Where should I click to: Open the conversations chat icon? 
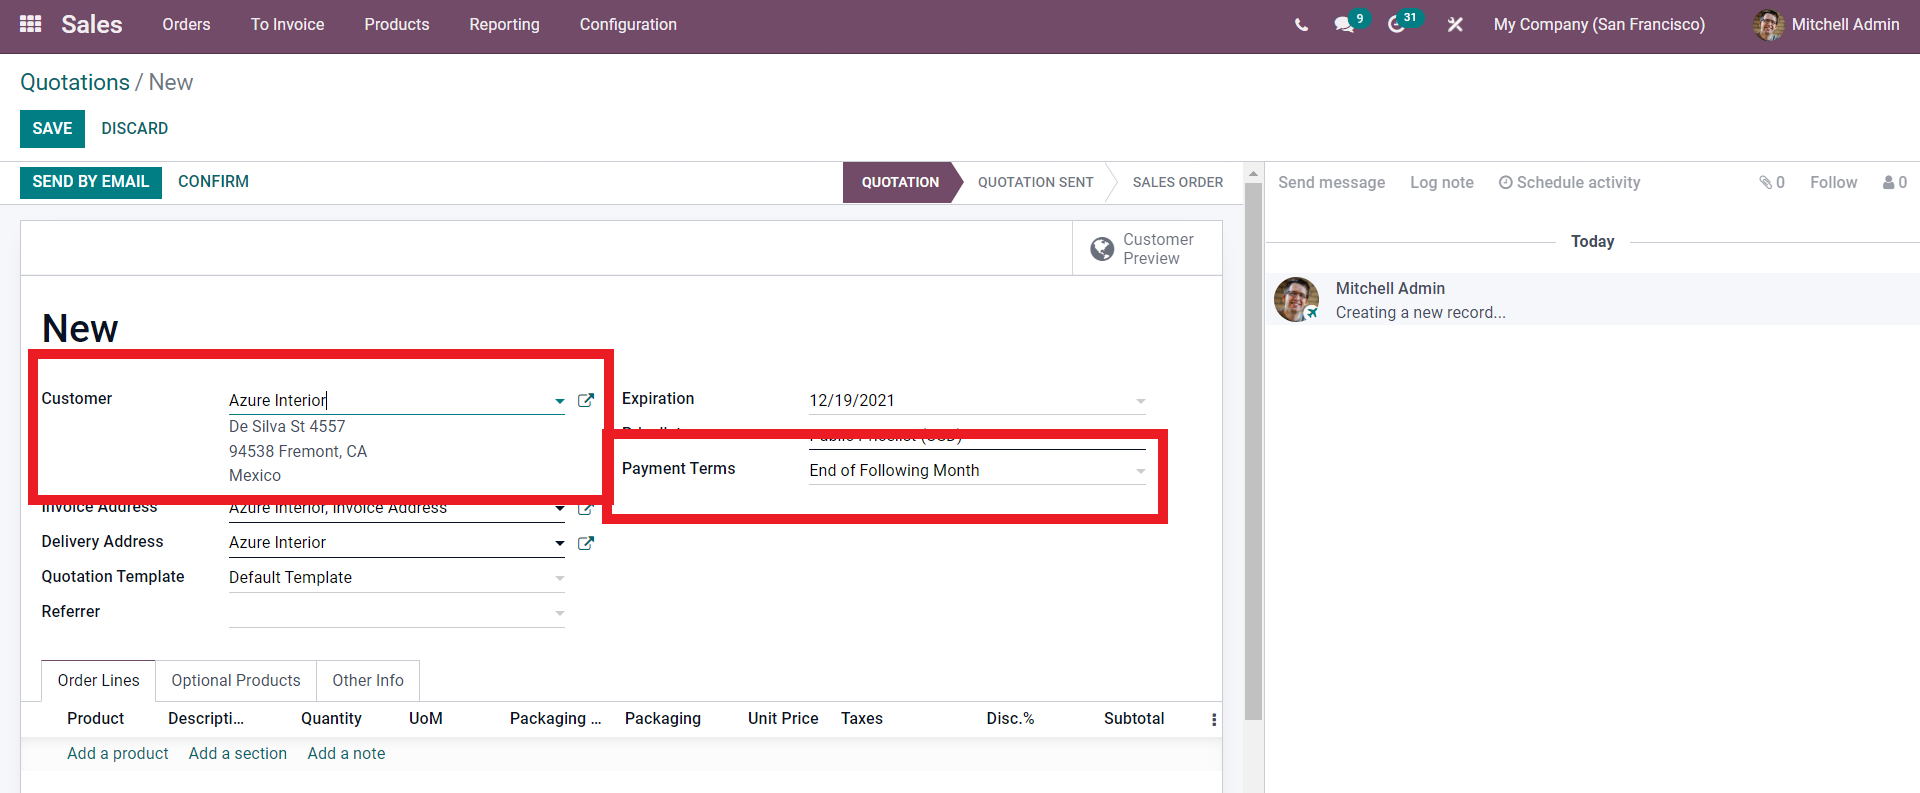pyautogui.click(x=1344, y=25)
